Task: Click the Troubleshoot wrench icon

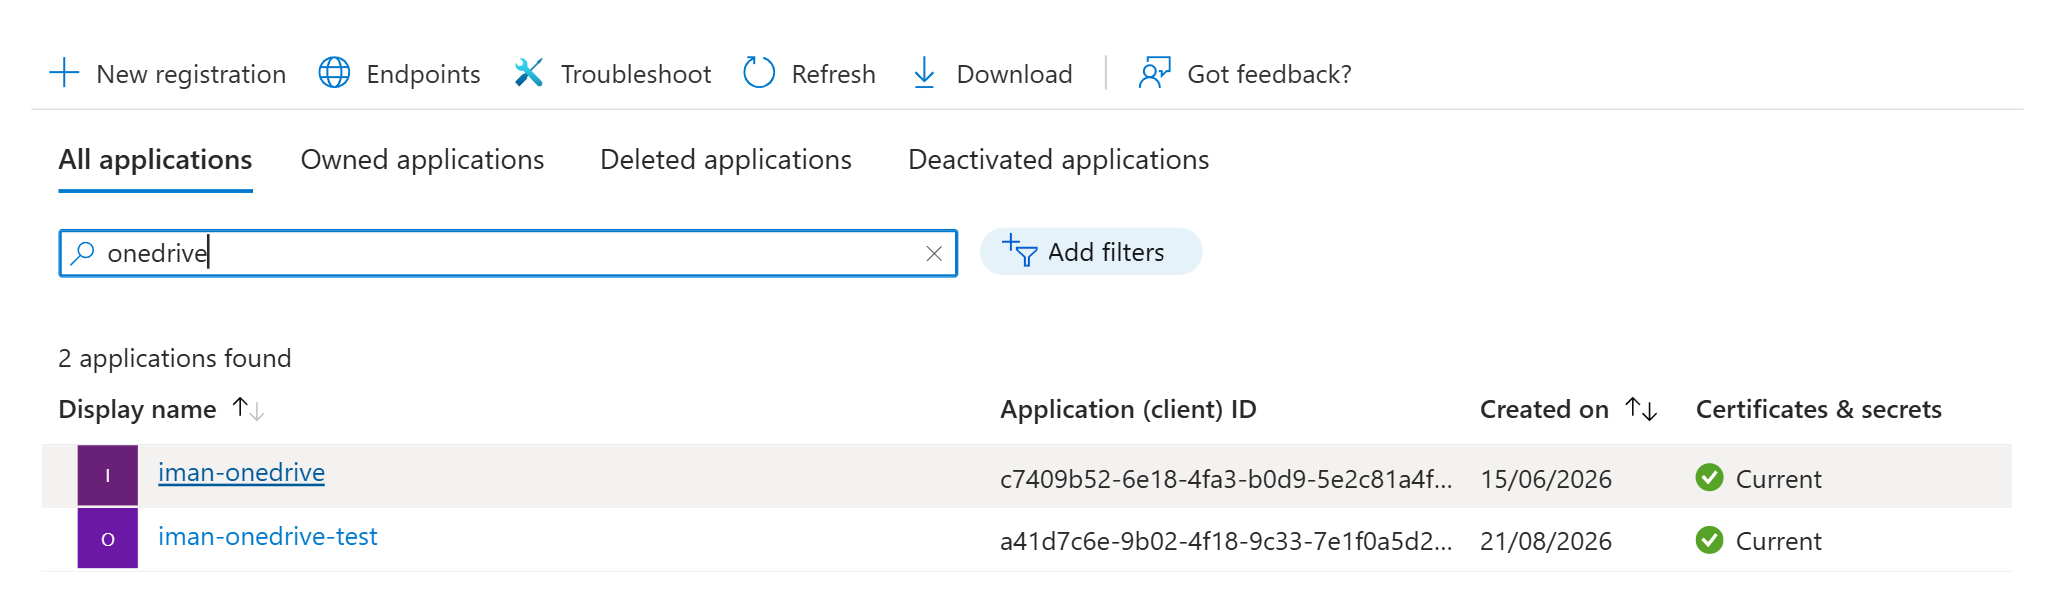Action: [x=528, y=73]
